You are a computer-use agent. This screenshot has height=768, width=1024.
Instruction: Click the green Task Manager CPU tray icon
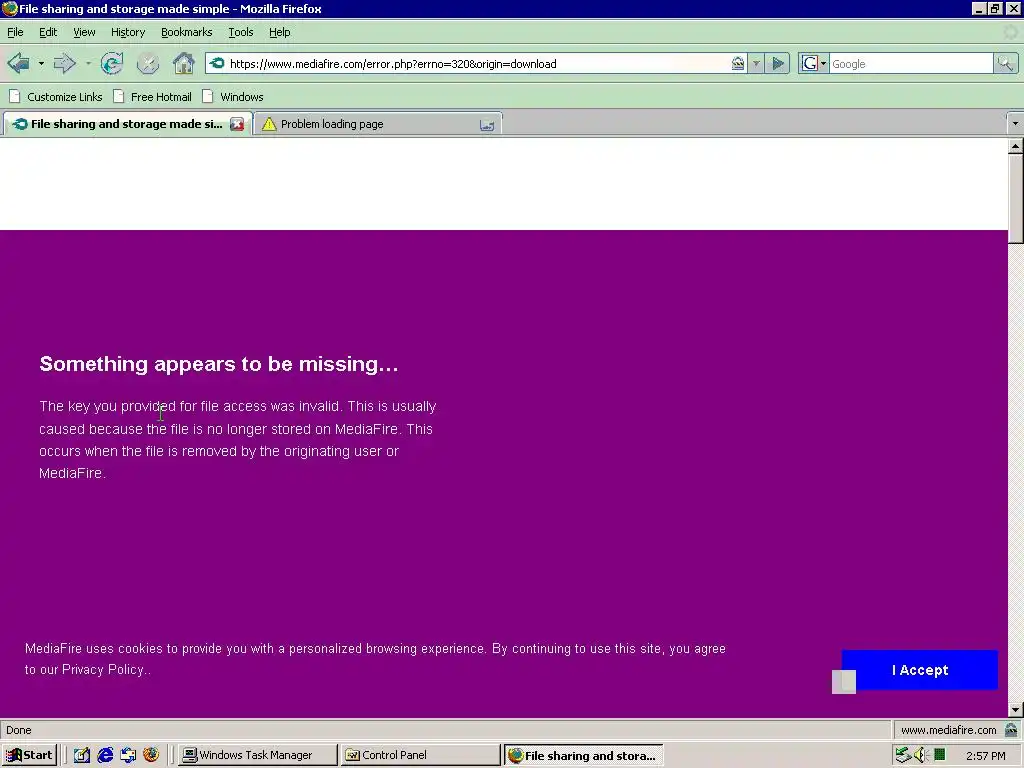(x=940, y=755)
